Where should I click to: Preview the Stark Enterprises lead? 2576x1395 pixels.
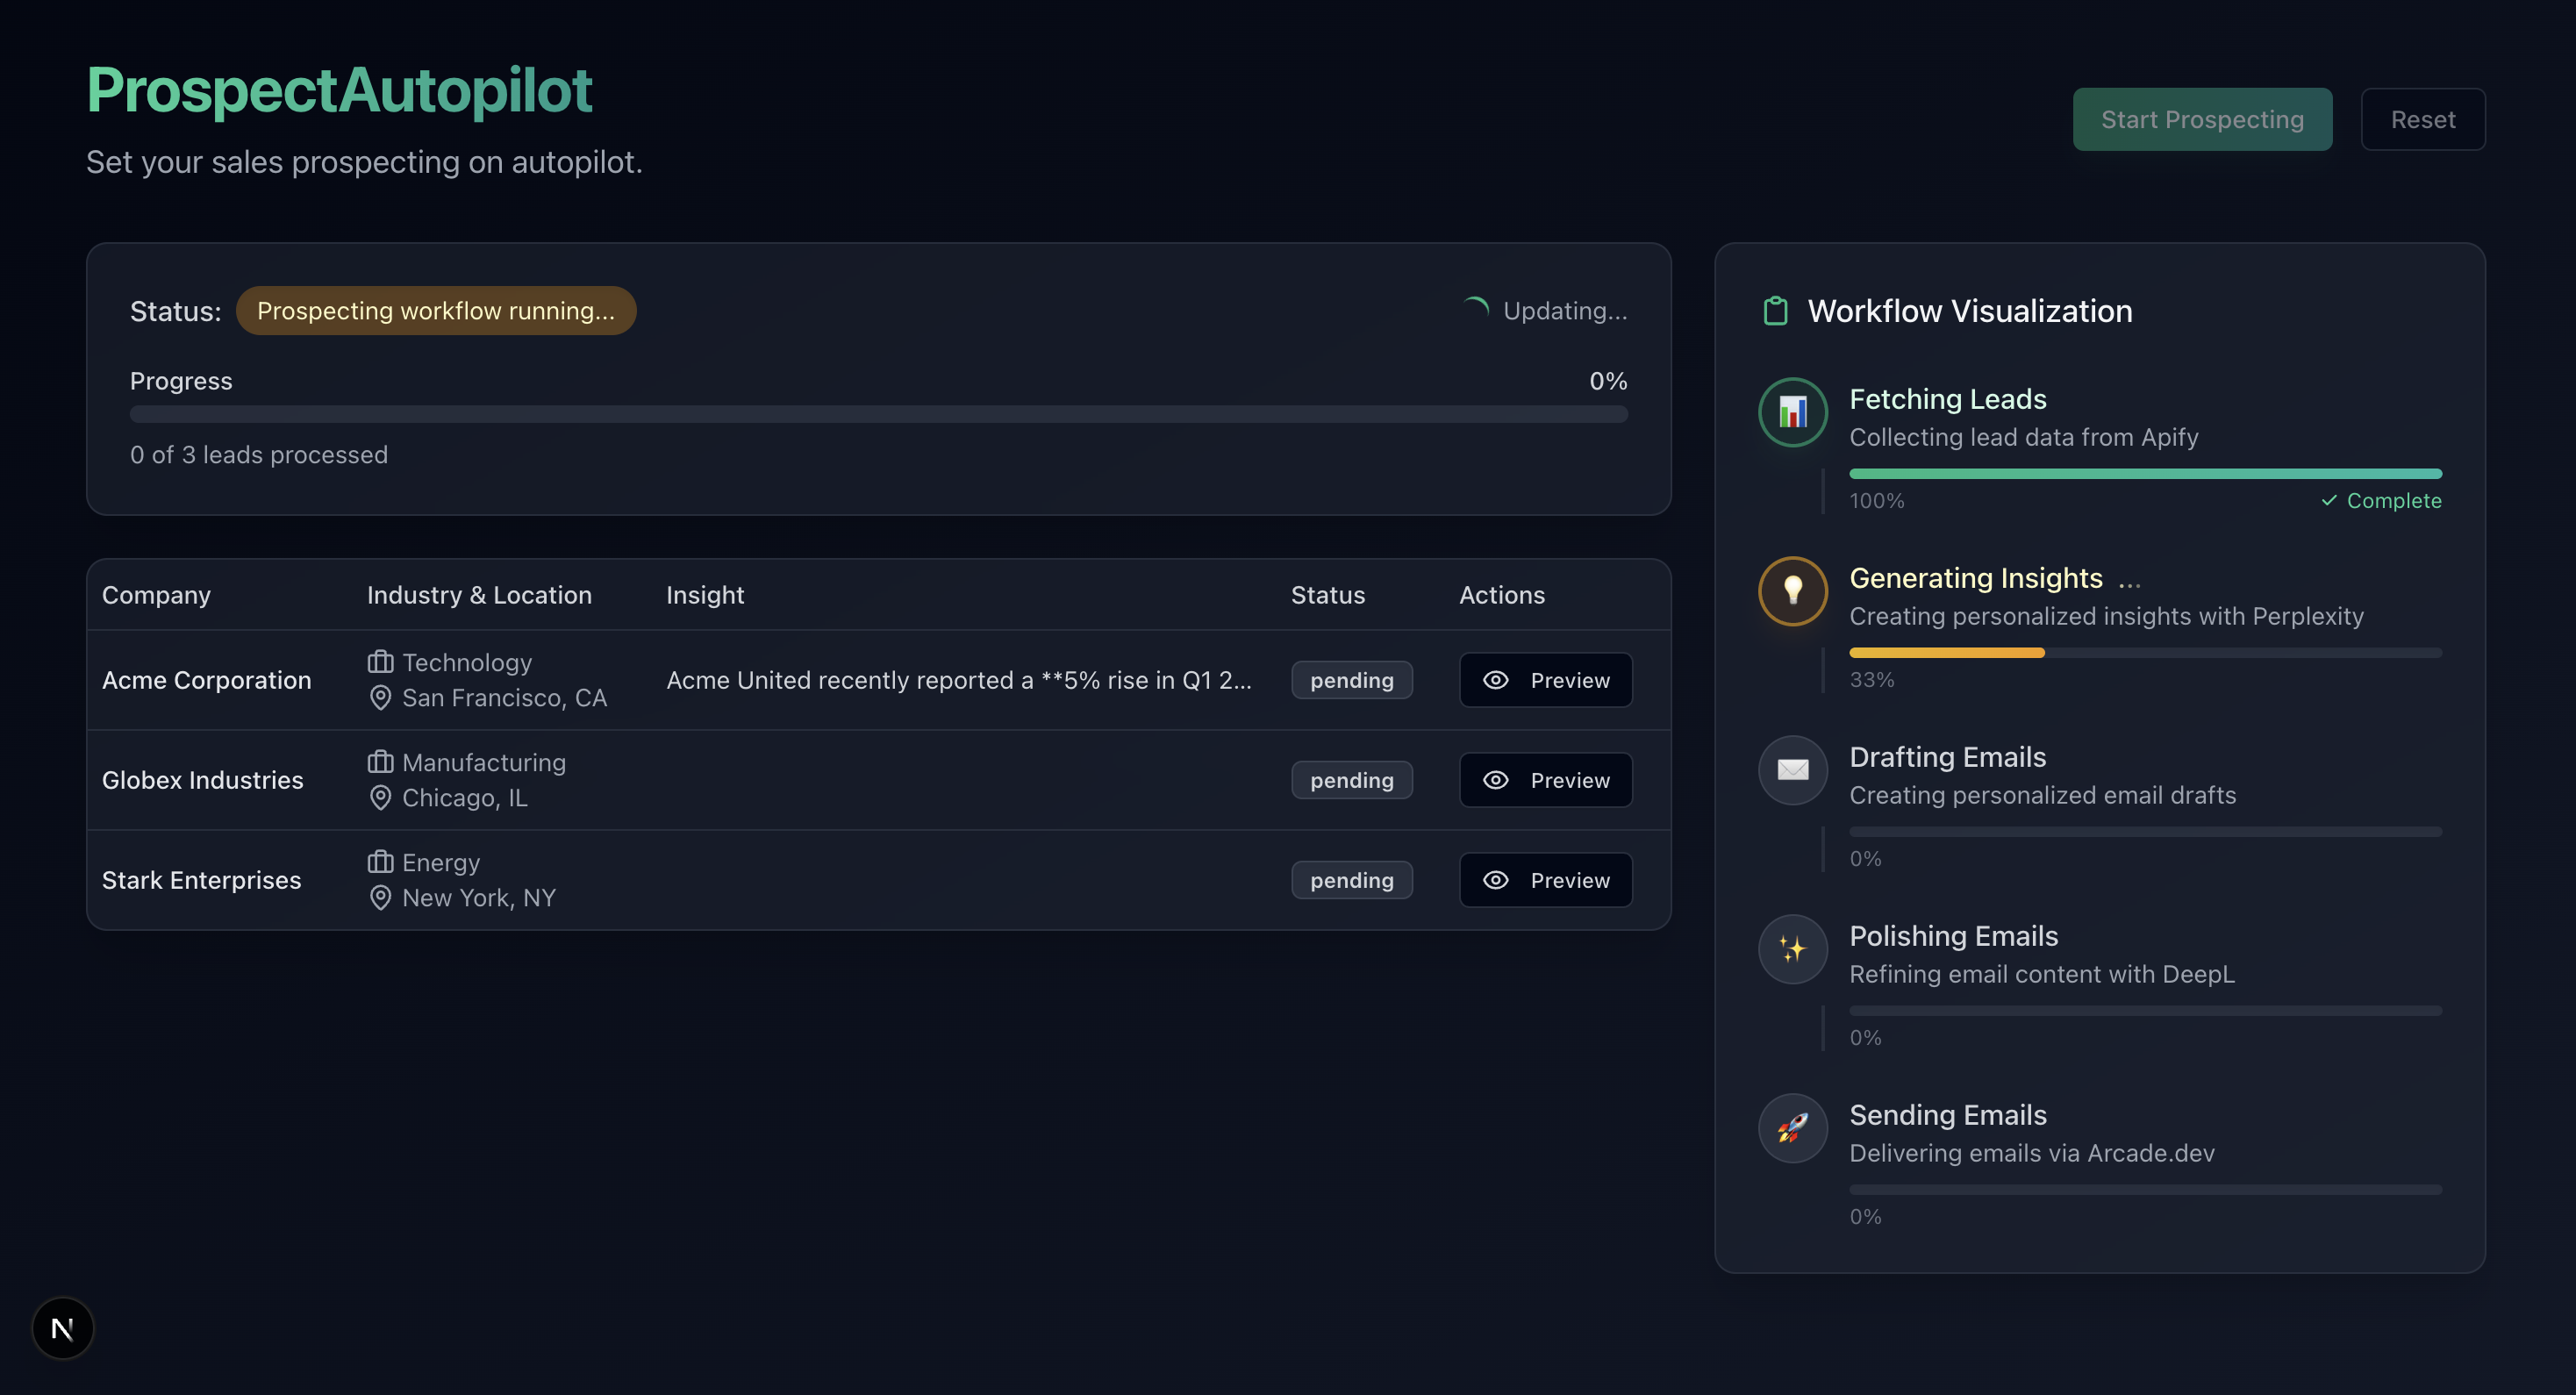point(1545,880)
